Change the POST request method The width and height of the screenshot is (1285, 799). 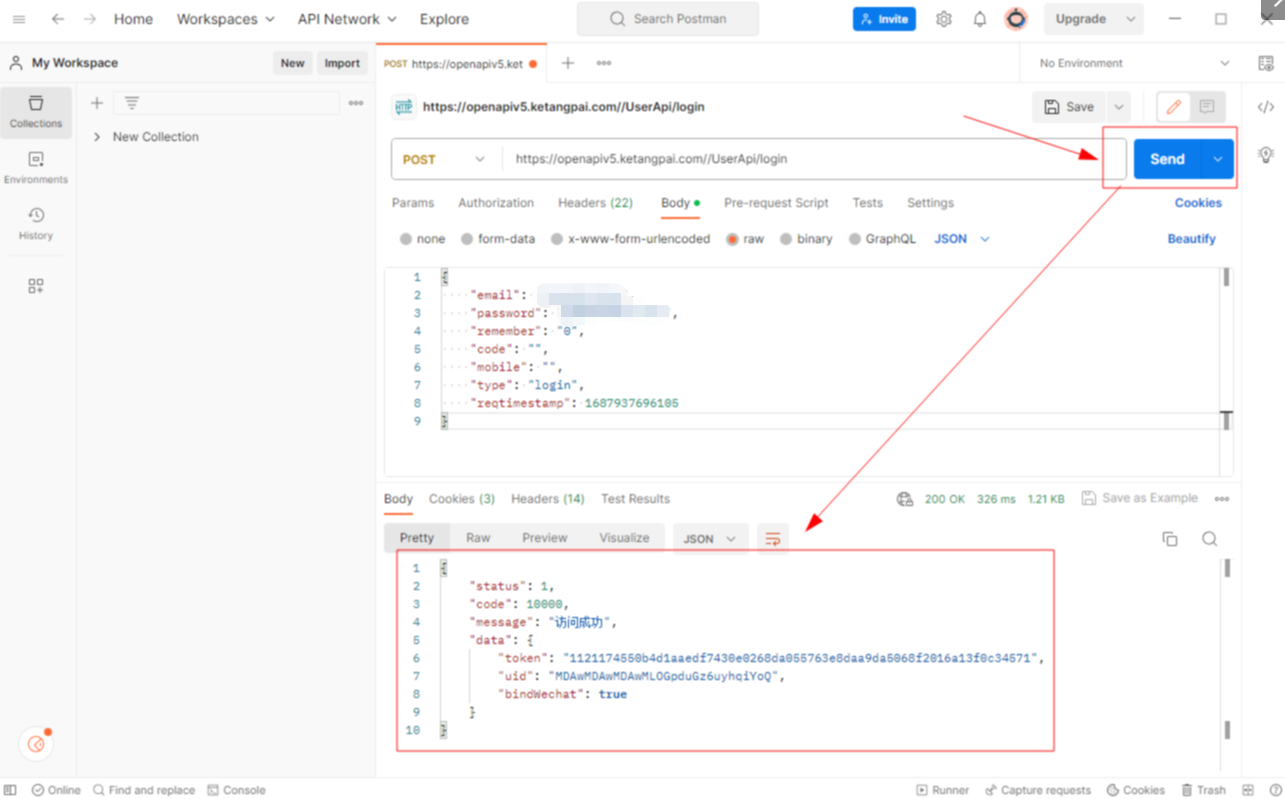tap(444, 159)
